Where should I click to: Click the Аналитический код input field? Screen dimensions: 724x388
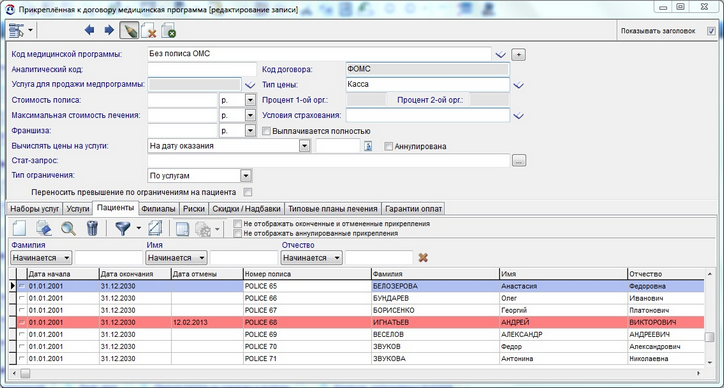pos(202,70)
